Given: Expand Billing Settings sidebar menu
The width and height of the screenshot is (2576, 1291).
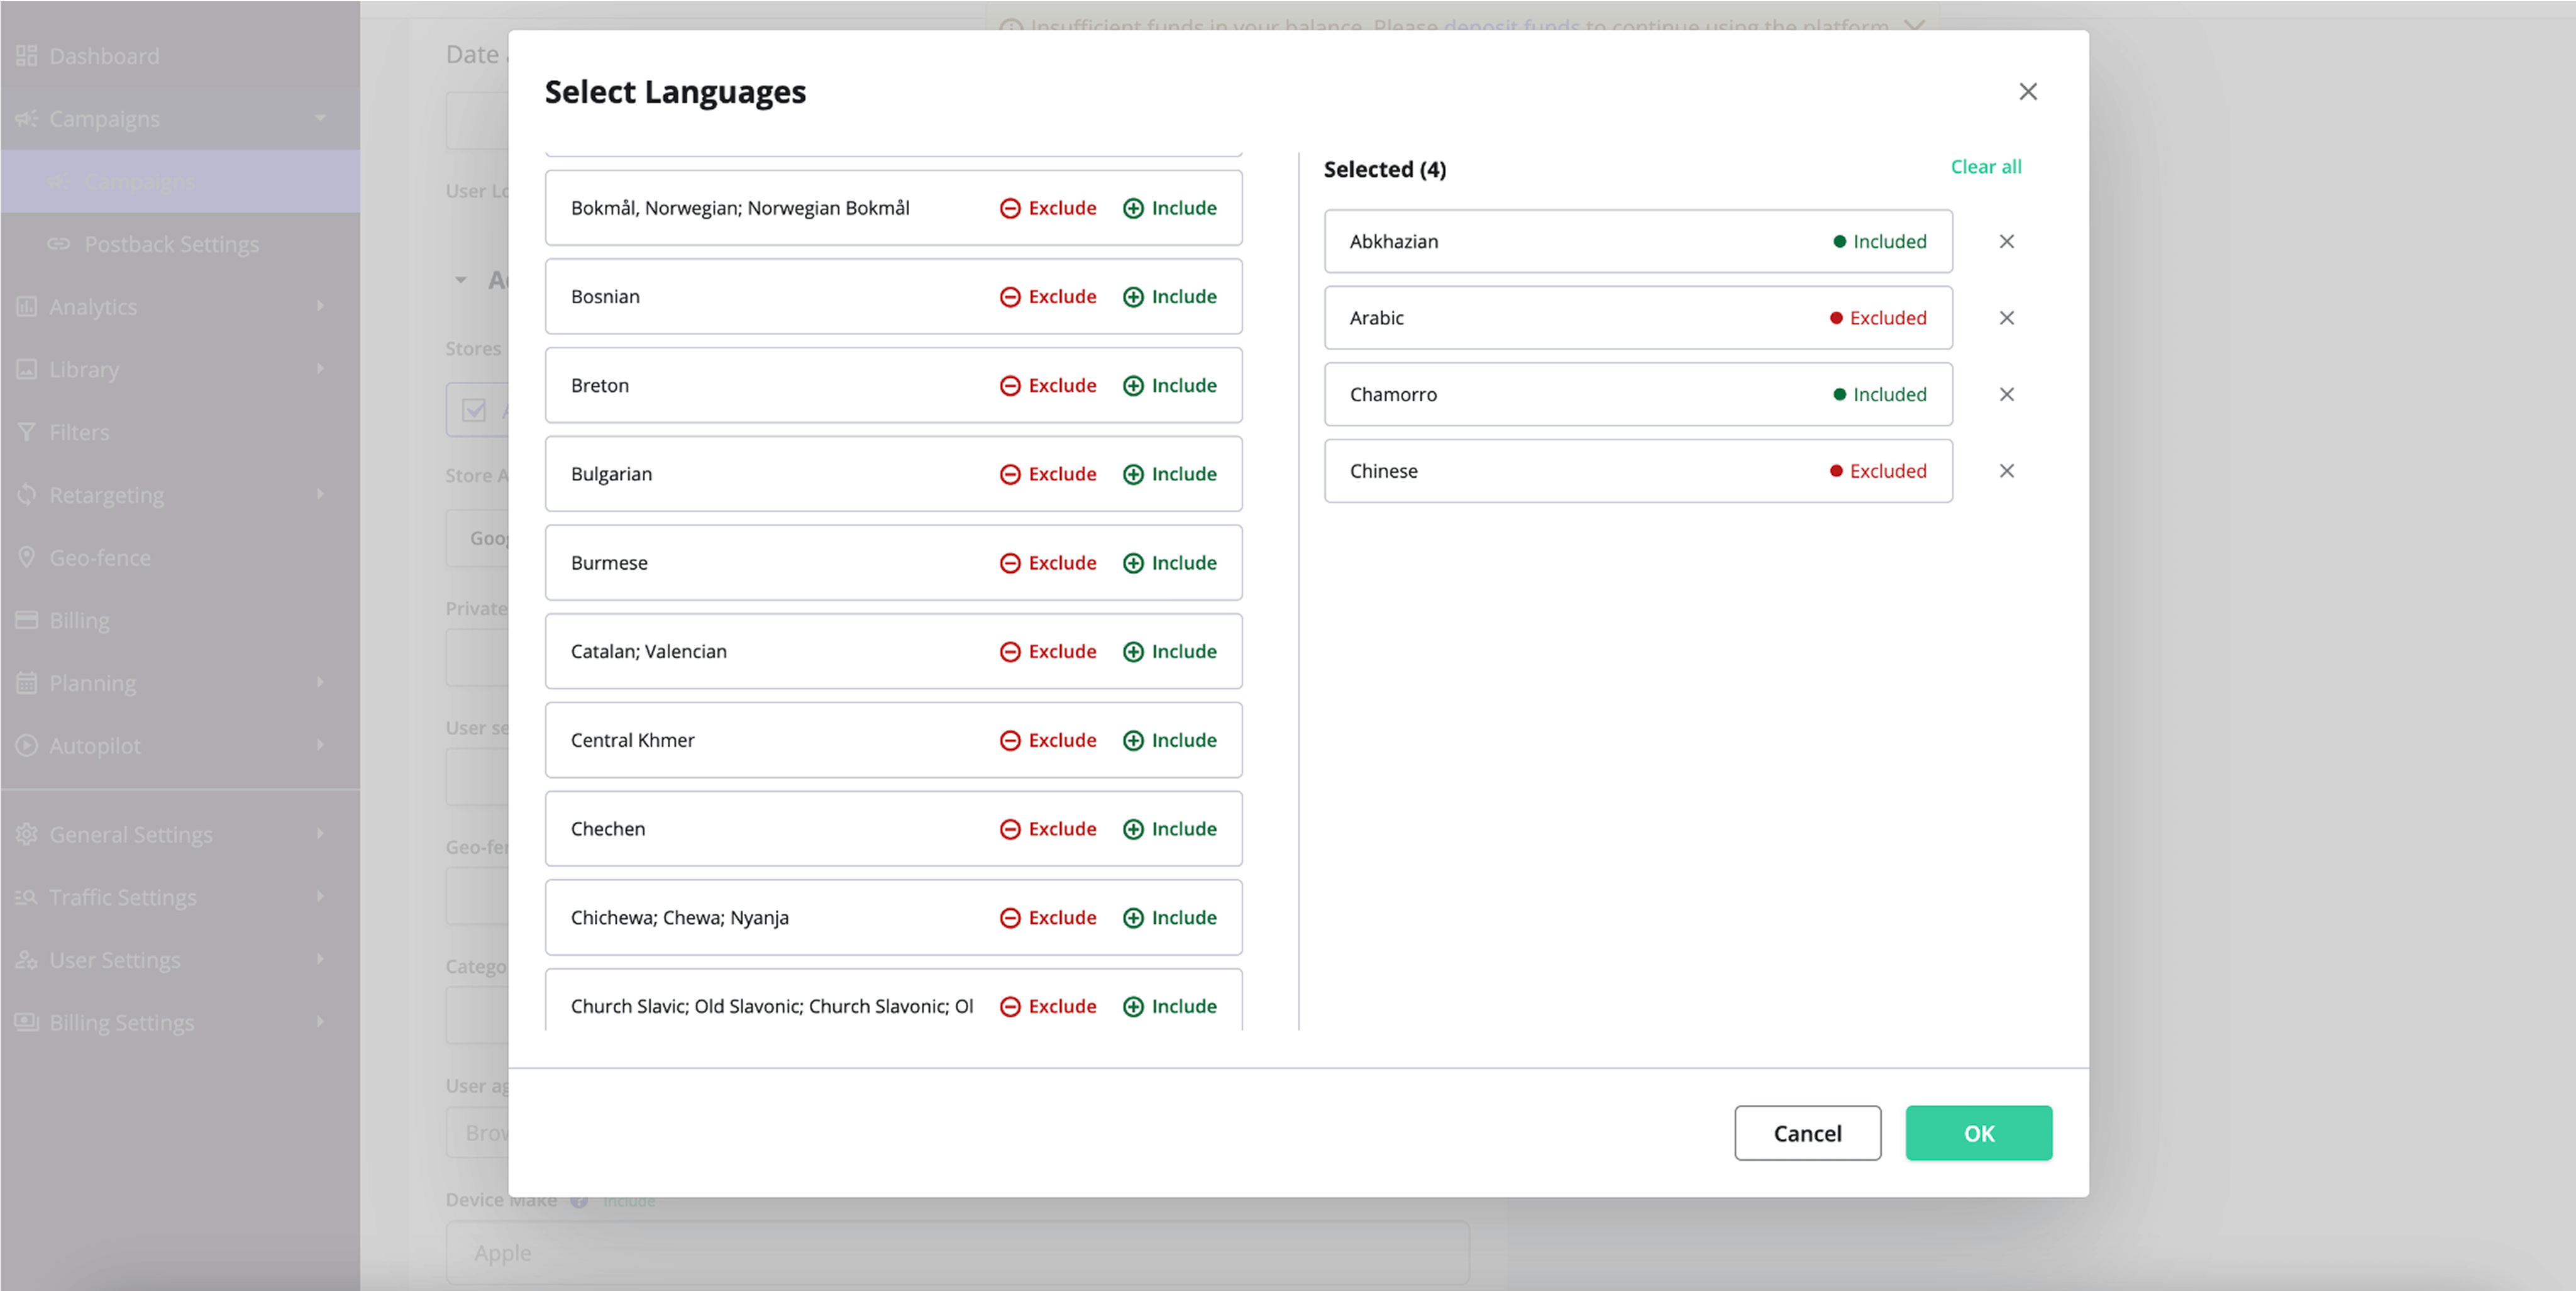Looking at the screenshot, I should (180, 1023).
